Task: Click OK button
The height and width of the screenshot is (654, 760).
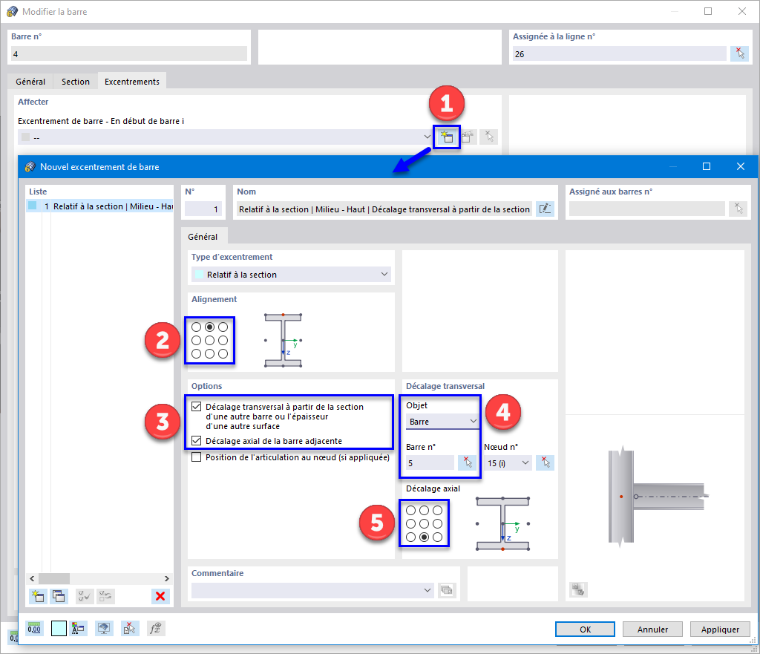Action: 585,629
